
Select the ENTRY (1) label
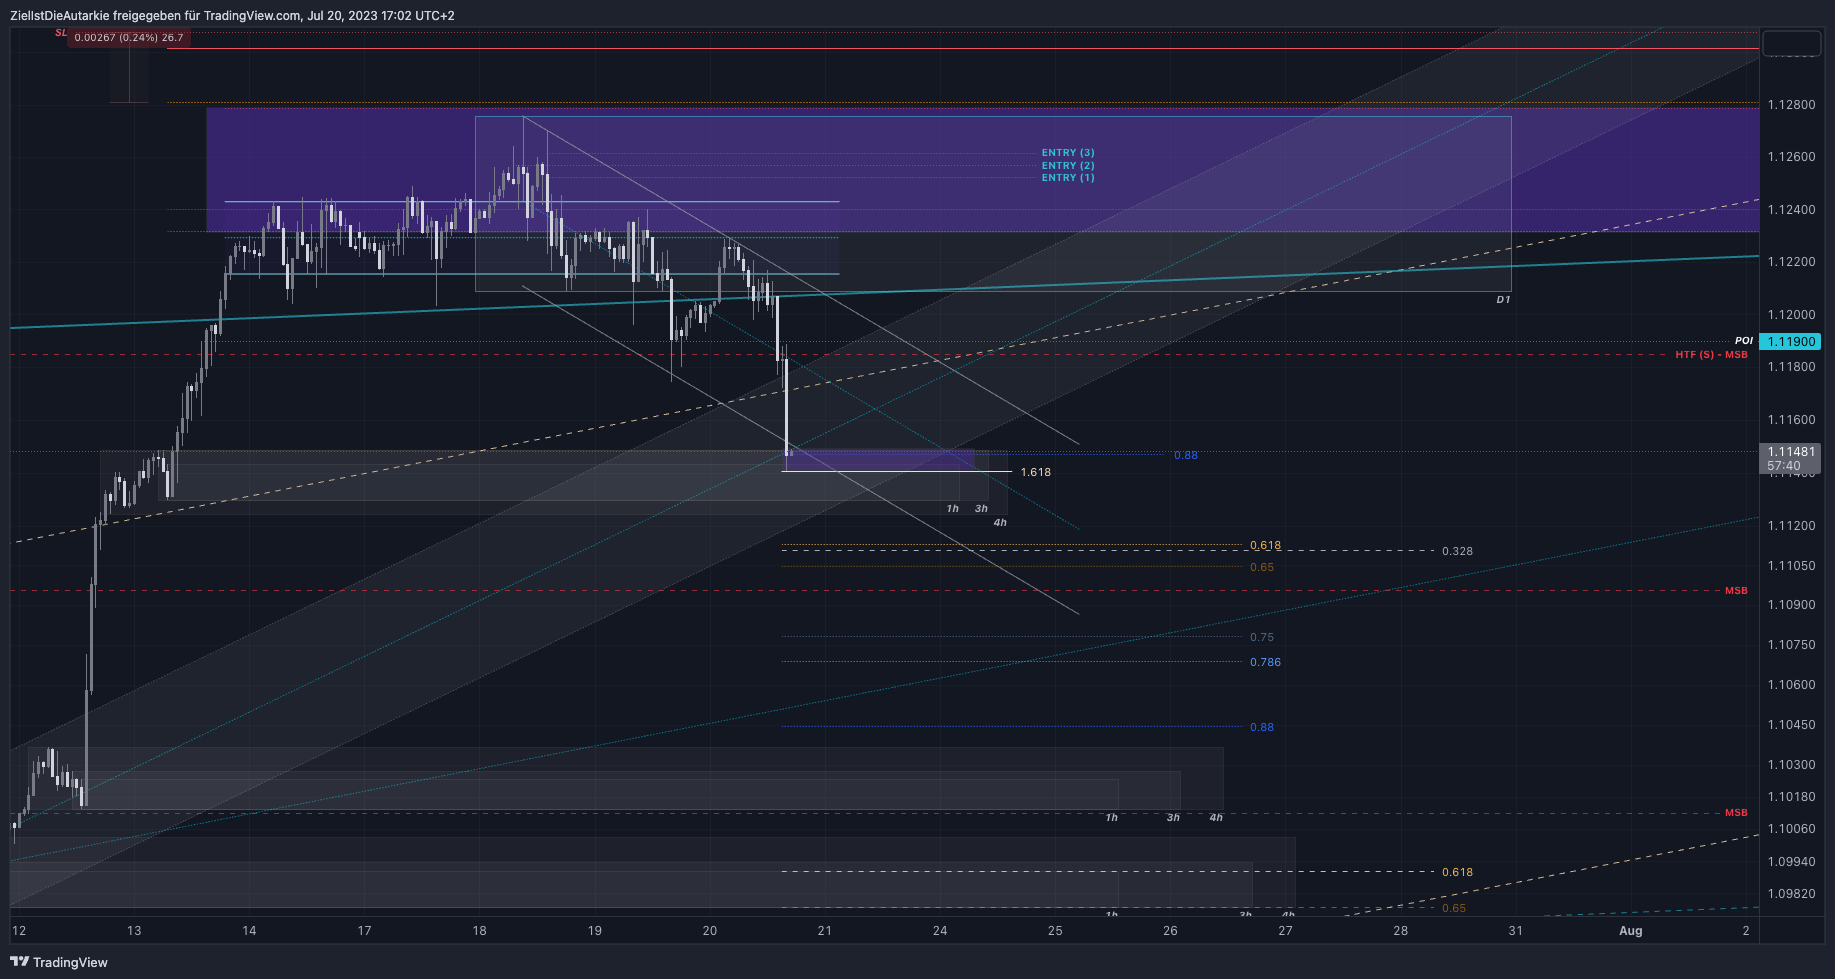1068,177
